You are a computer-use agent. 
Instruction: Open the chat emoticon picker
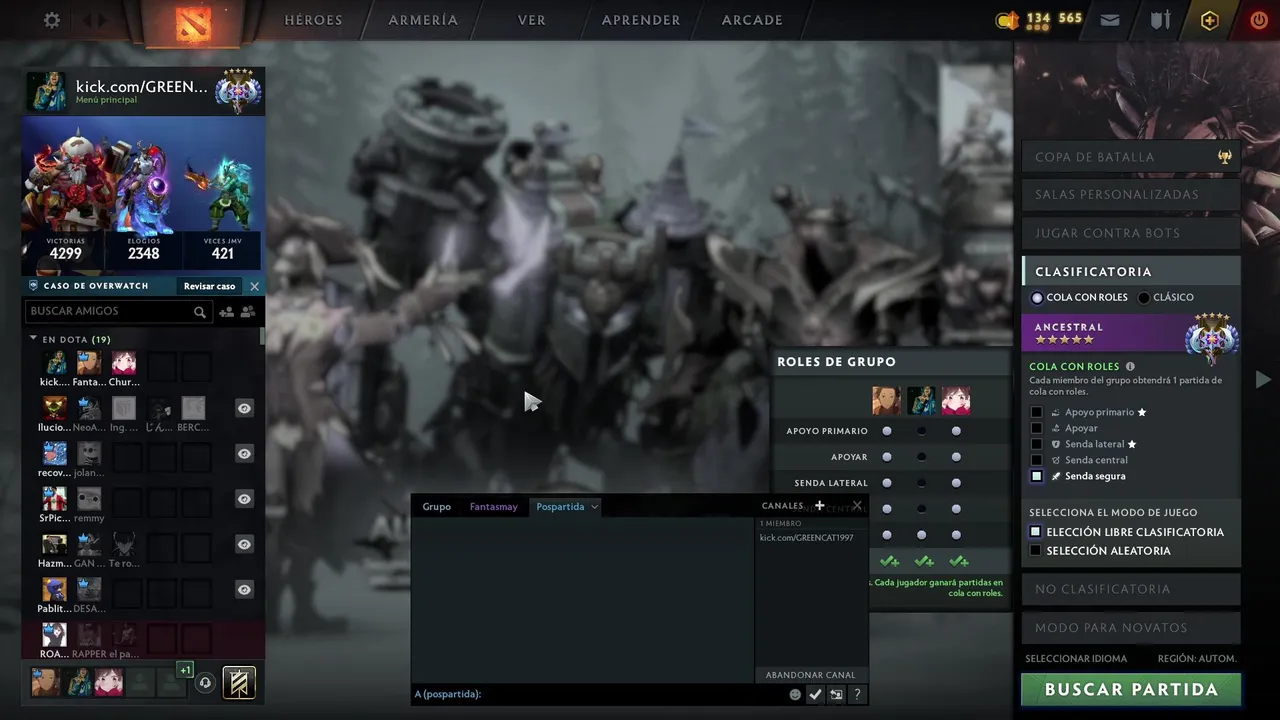[795, 694]
